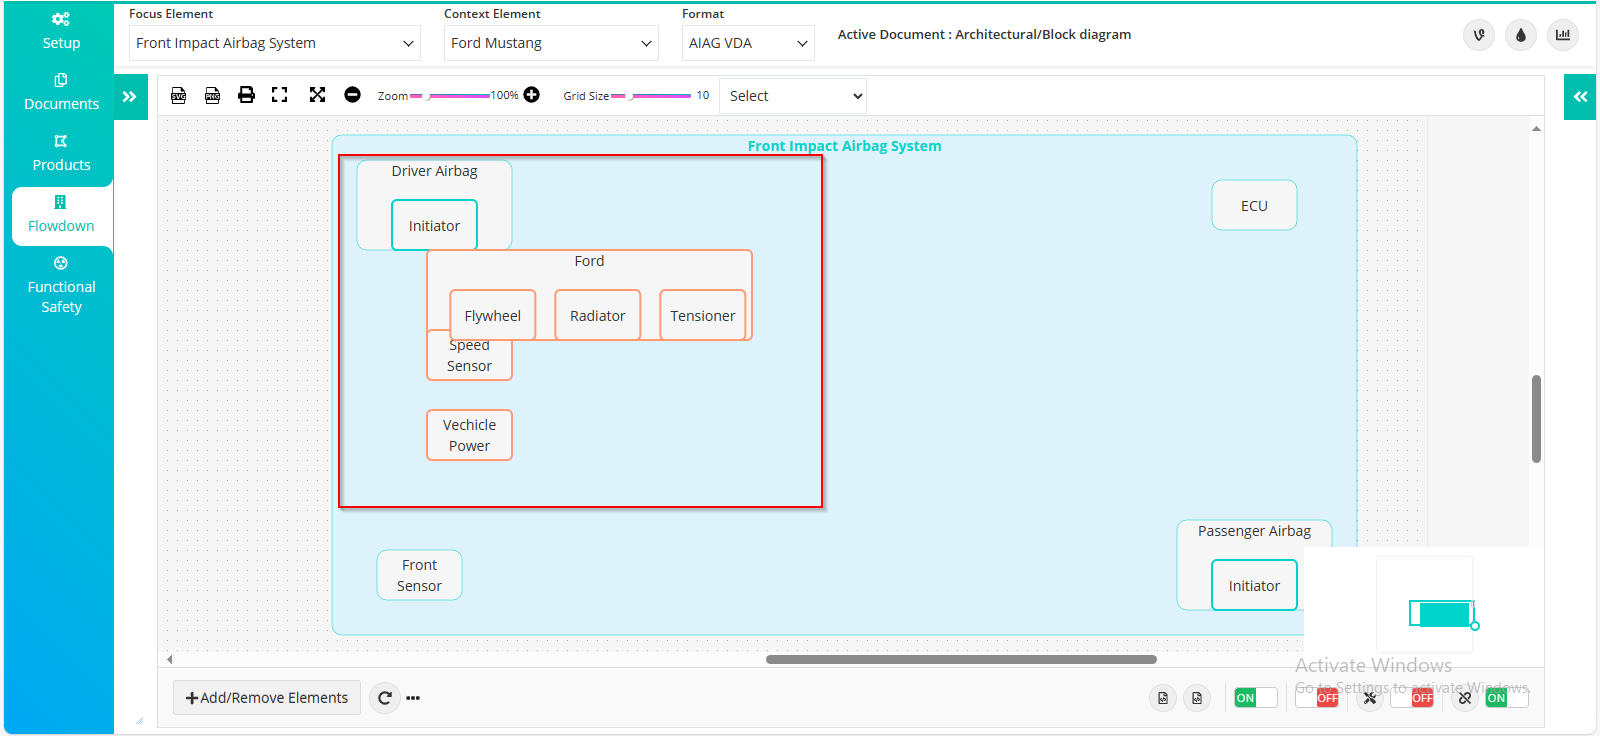Select the Front Sensor block
This screenshot has width=1600, height=736.
click(419, 575)
